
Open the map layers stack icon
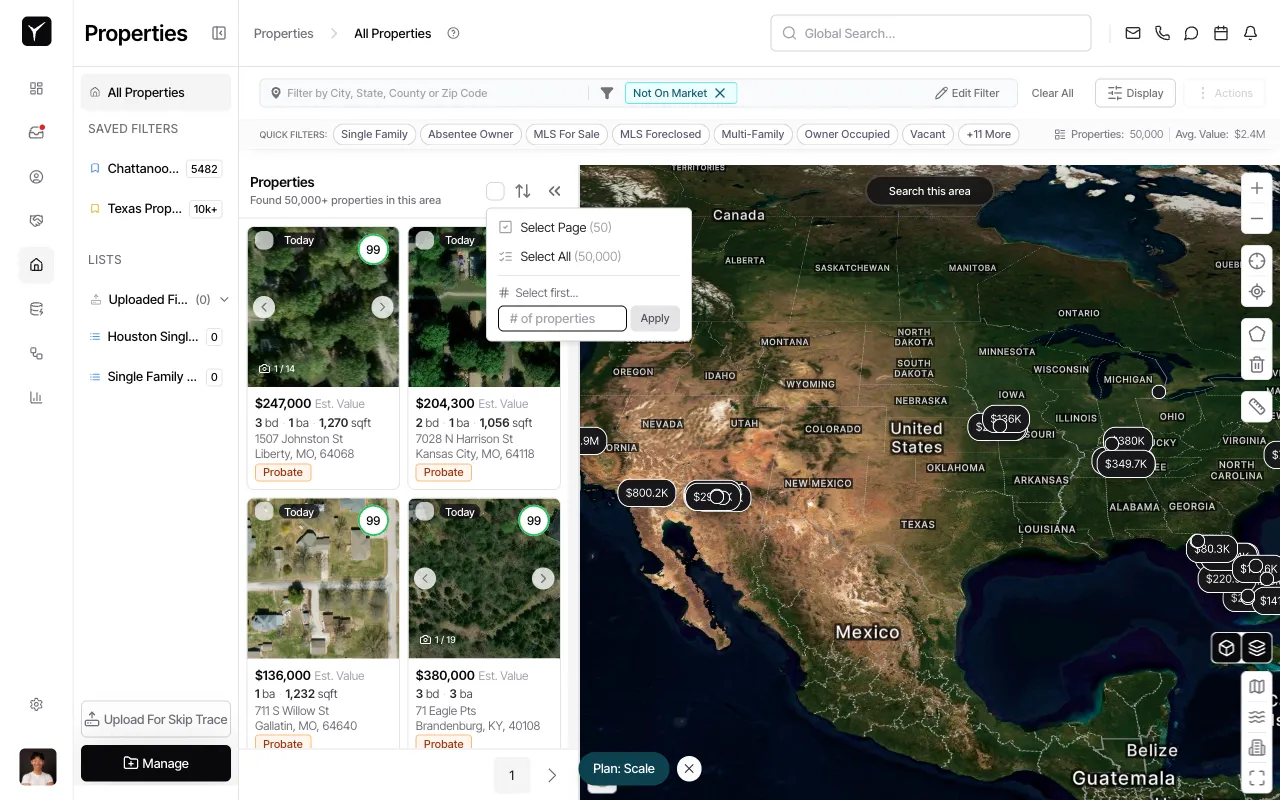click(1257, 648)
